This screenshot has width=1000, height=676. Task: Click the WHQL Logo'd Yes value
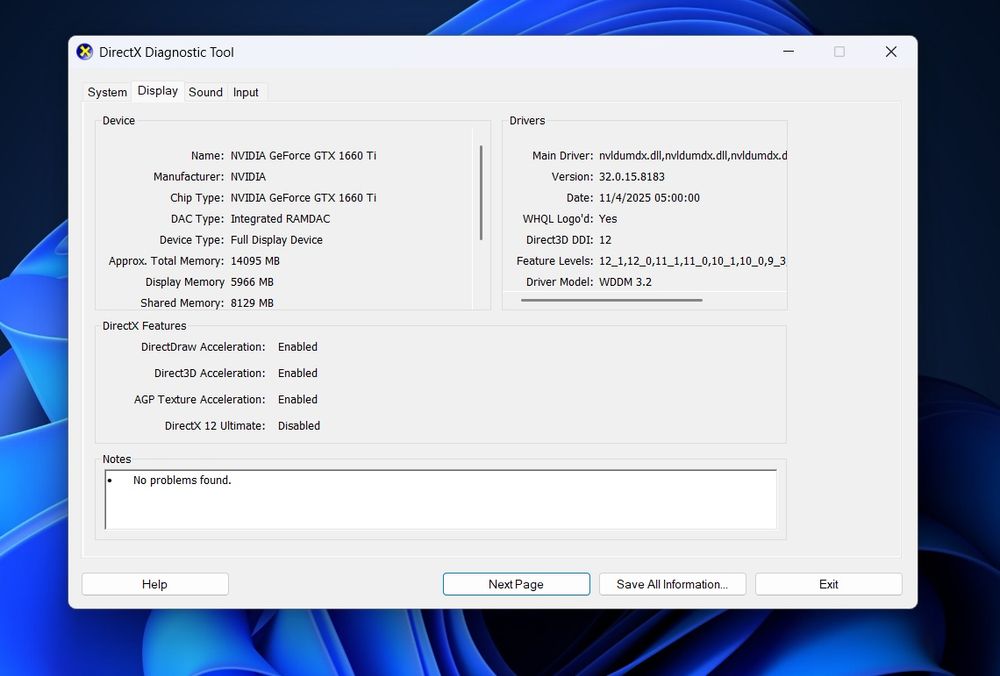pos(608,219)
